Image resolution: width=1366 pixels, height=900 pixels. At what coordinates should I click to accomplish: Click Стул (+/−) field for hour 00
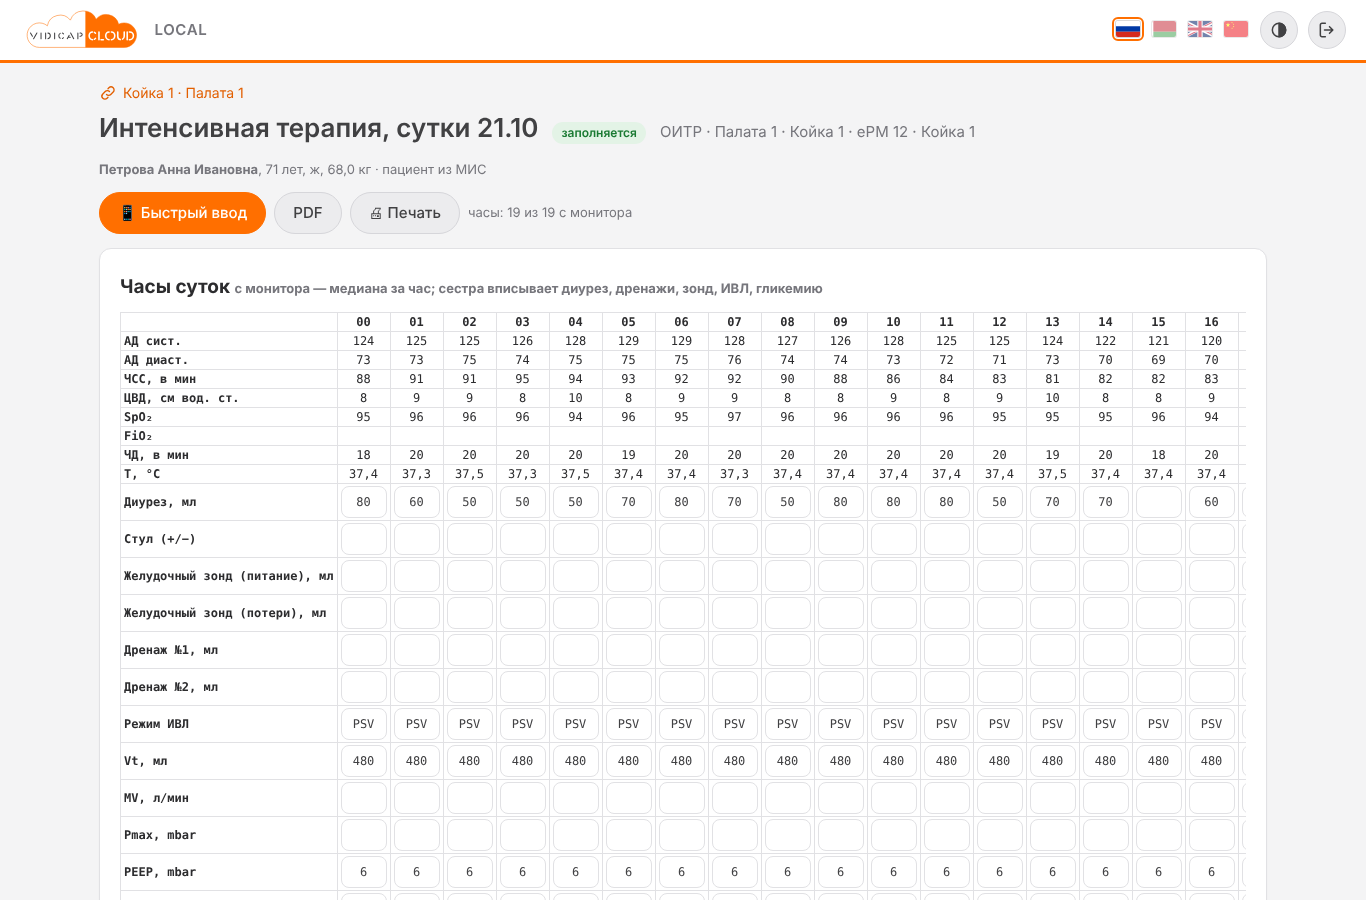click(364, 539)
